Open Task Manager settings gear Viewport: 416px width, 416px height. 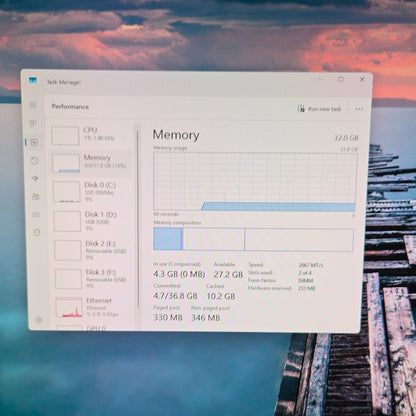(39, 320)
